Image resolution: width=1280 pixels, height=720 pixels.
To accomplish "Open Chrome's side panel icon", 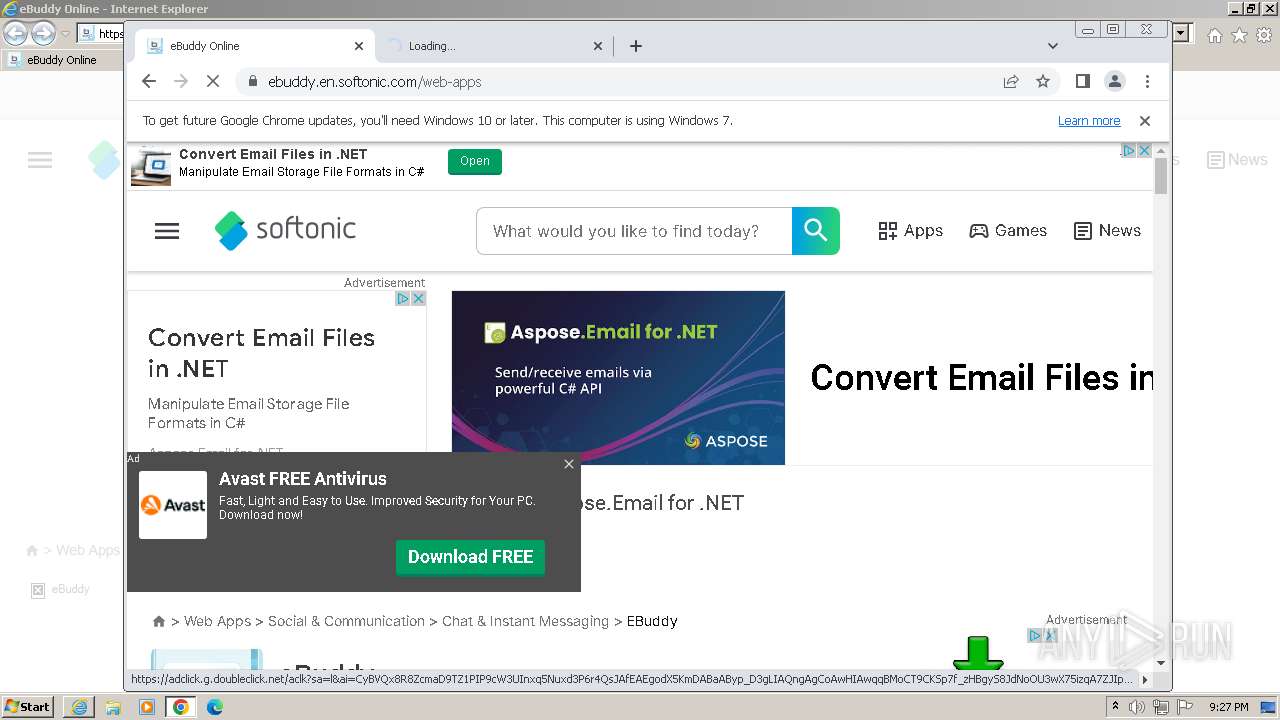I will click(x=1082, y=81).
